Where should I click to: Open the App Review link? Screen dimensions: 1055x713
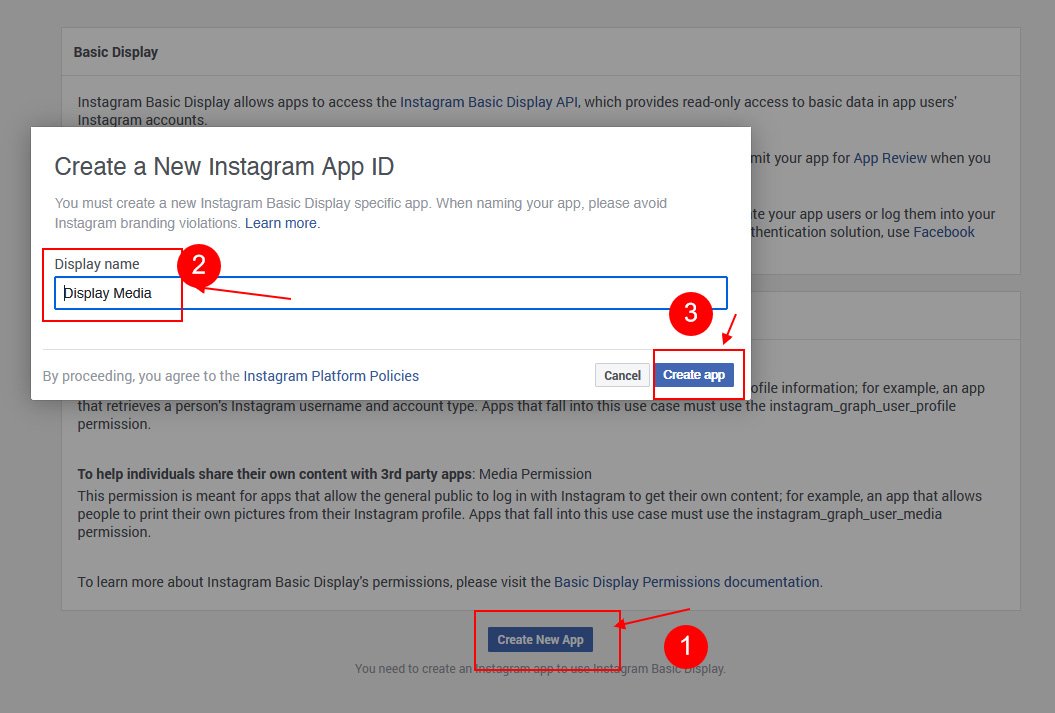point(890,158)
